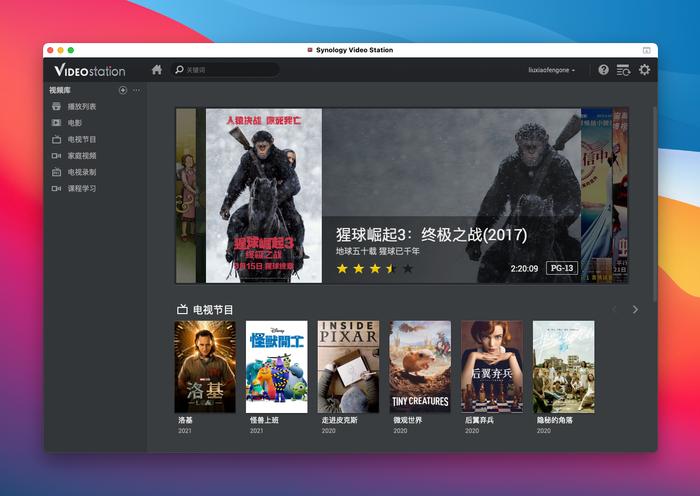Show previous TV shows with left chevron
The height and width of the screenshot is (496, 700).
click(614, 309)
